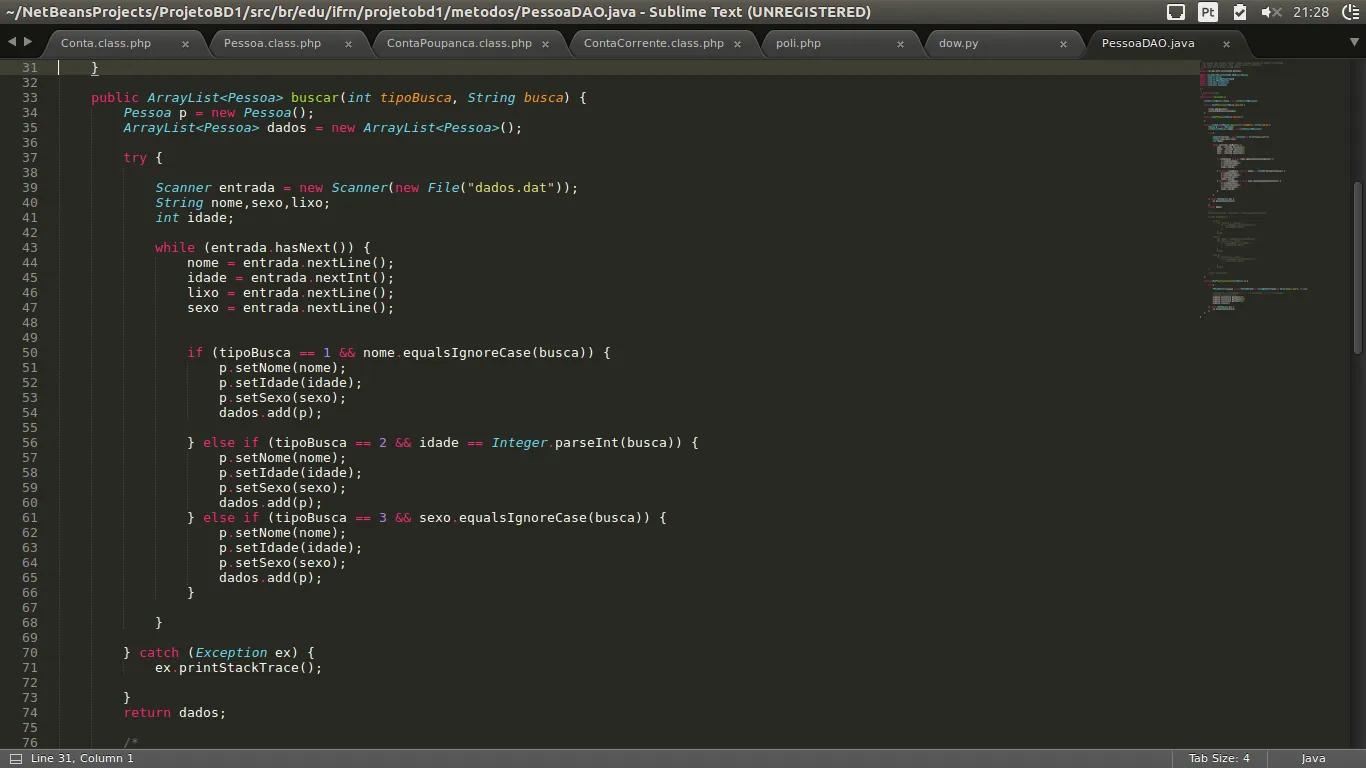Close the dow.py tab

(1063, 44)
